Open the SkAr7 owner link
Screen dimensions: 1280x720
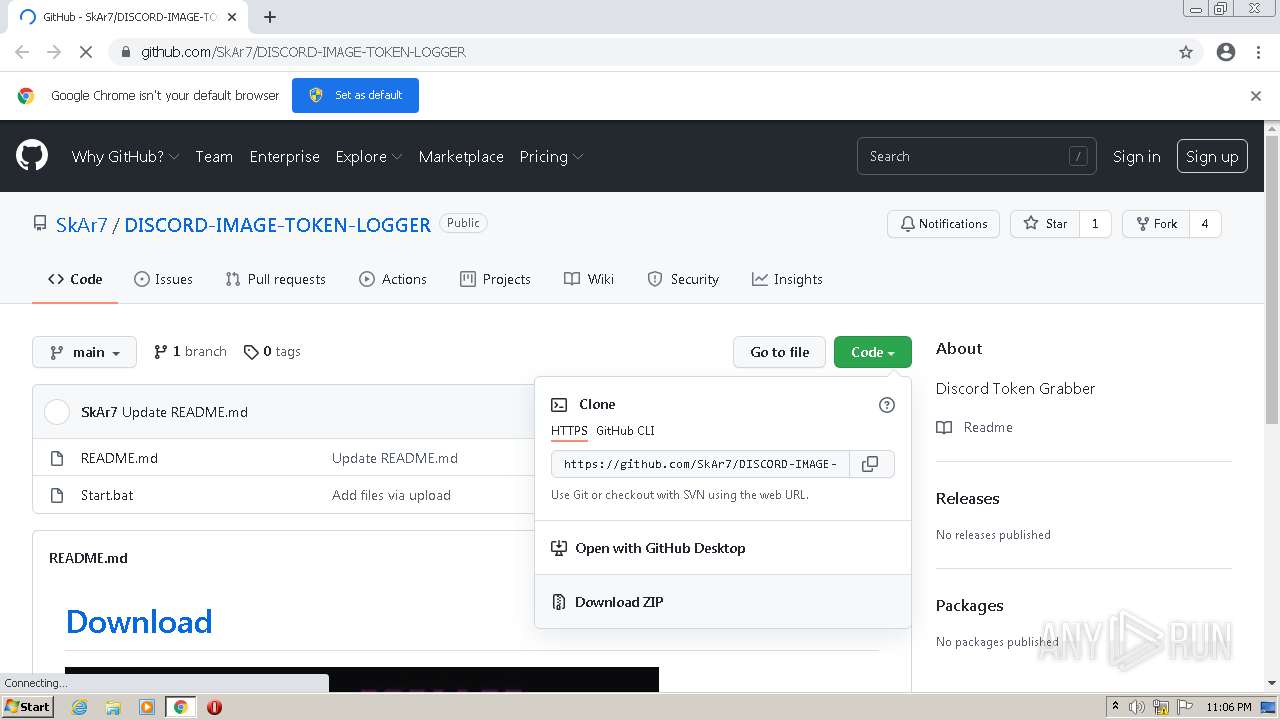pos(81,225)
